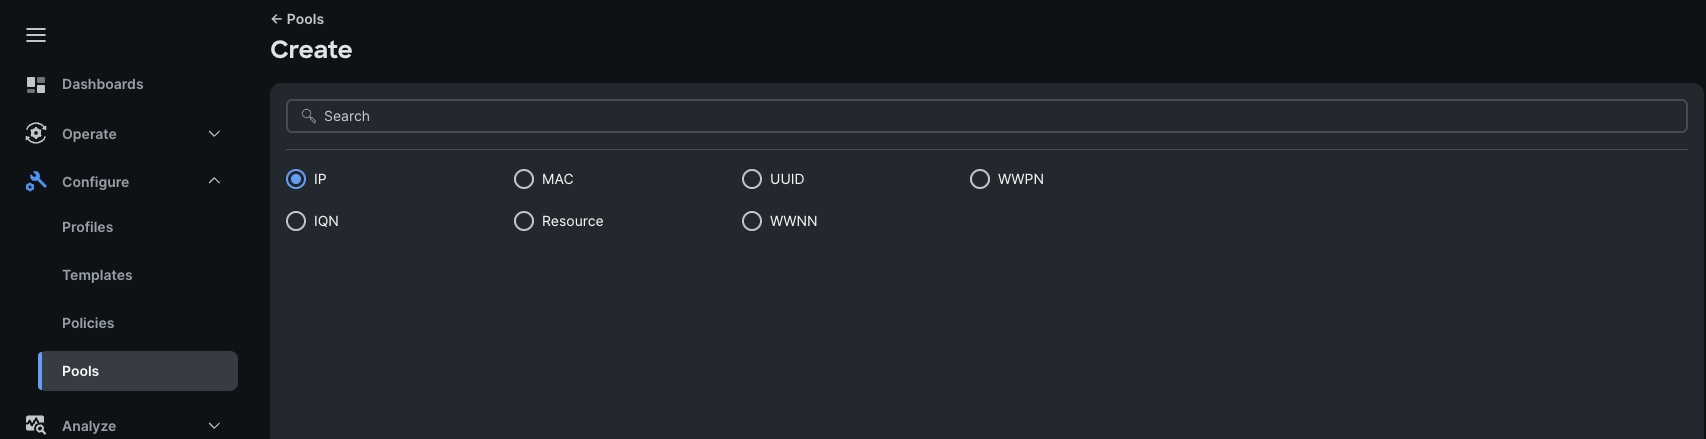Pick the WWPN radio button

980,179
